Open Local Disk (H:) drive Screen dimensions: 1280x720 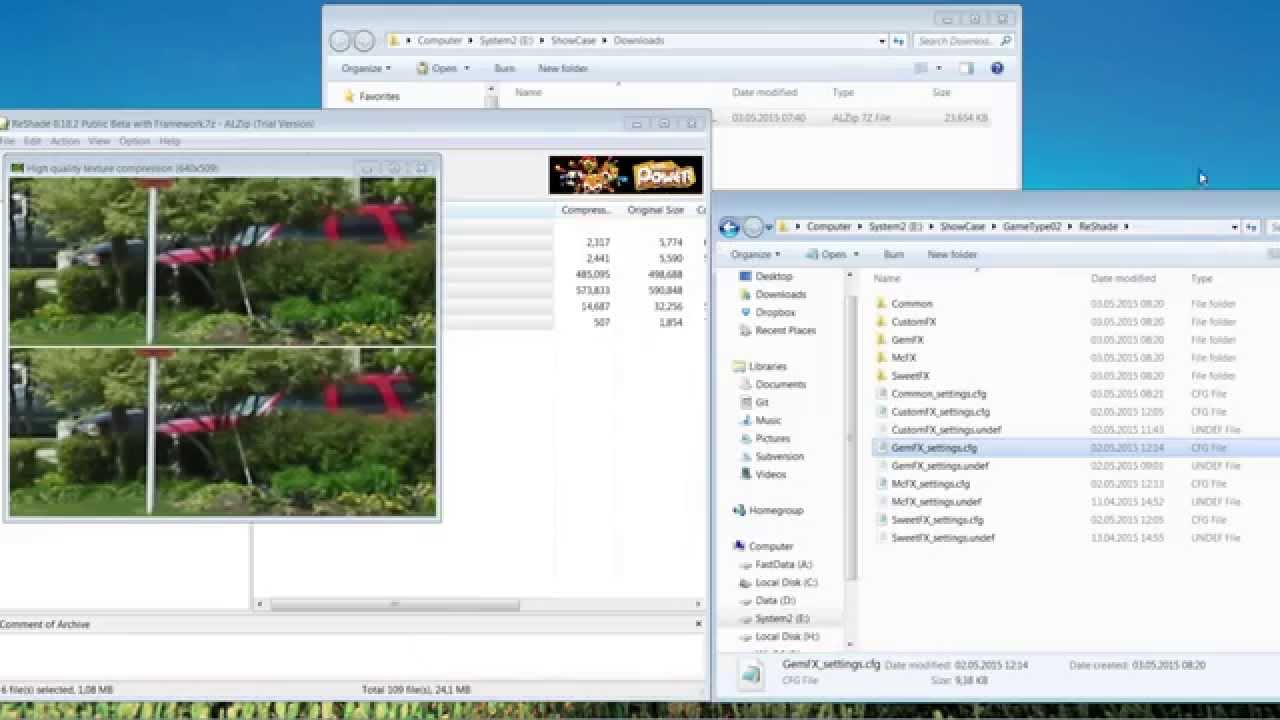[787, 636]
